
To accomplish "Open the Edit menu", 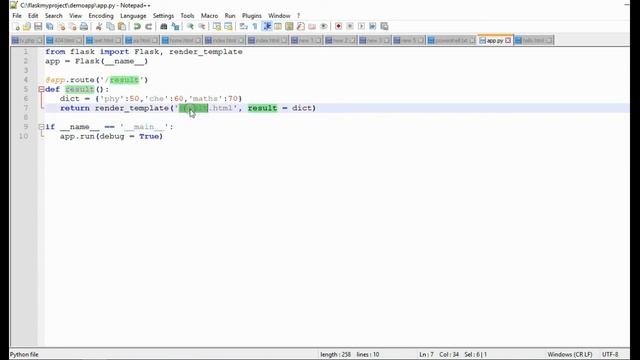I will coord(33,16).
